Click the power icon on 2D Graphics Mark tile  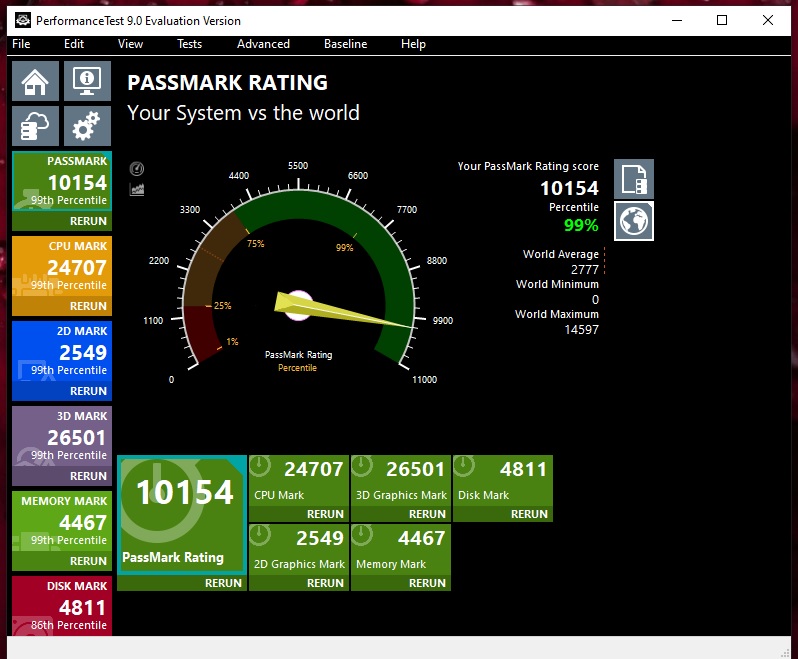260,535
